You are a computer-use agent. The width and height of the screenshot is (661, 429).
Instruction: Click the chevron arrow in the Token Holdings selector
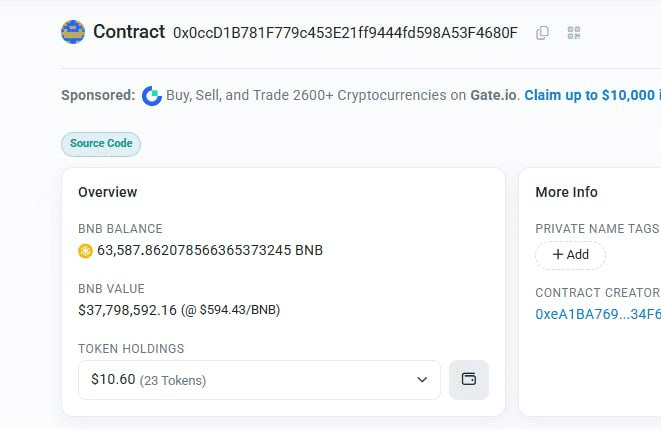coord(421,380)
